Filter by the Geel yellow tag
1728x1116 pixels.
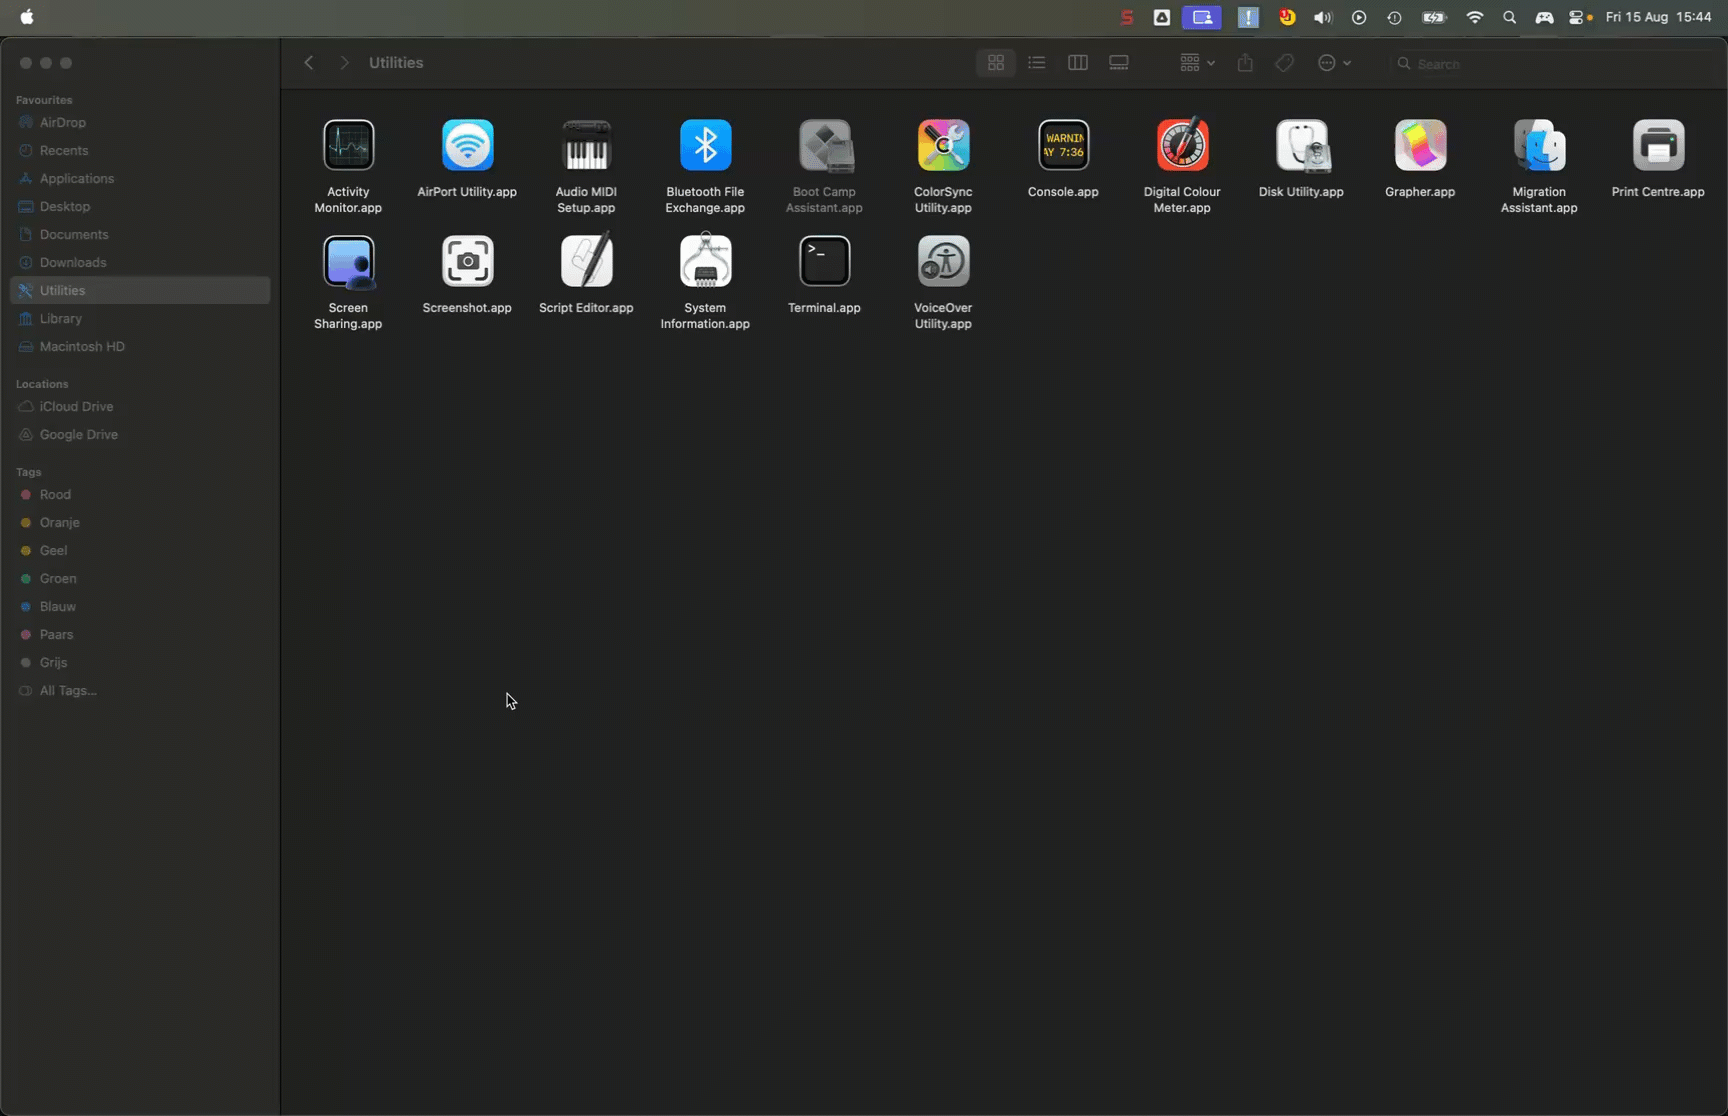[140, 550]
